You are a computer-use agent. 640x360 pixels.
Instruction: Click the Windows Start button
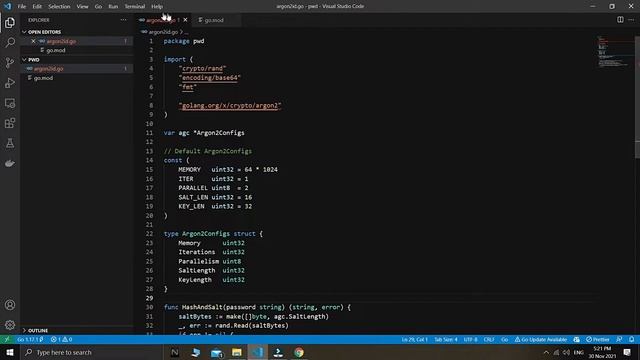click(x=10, y=352)
